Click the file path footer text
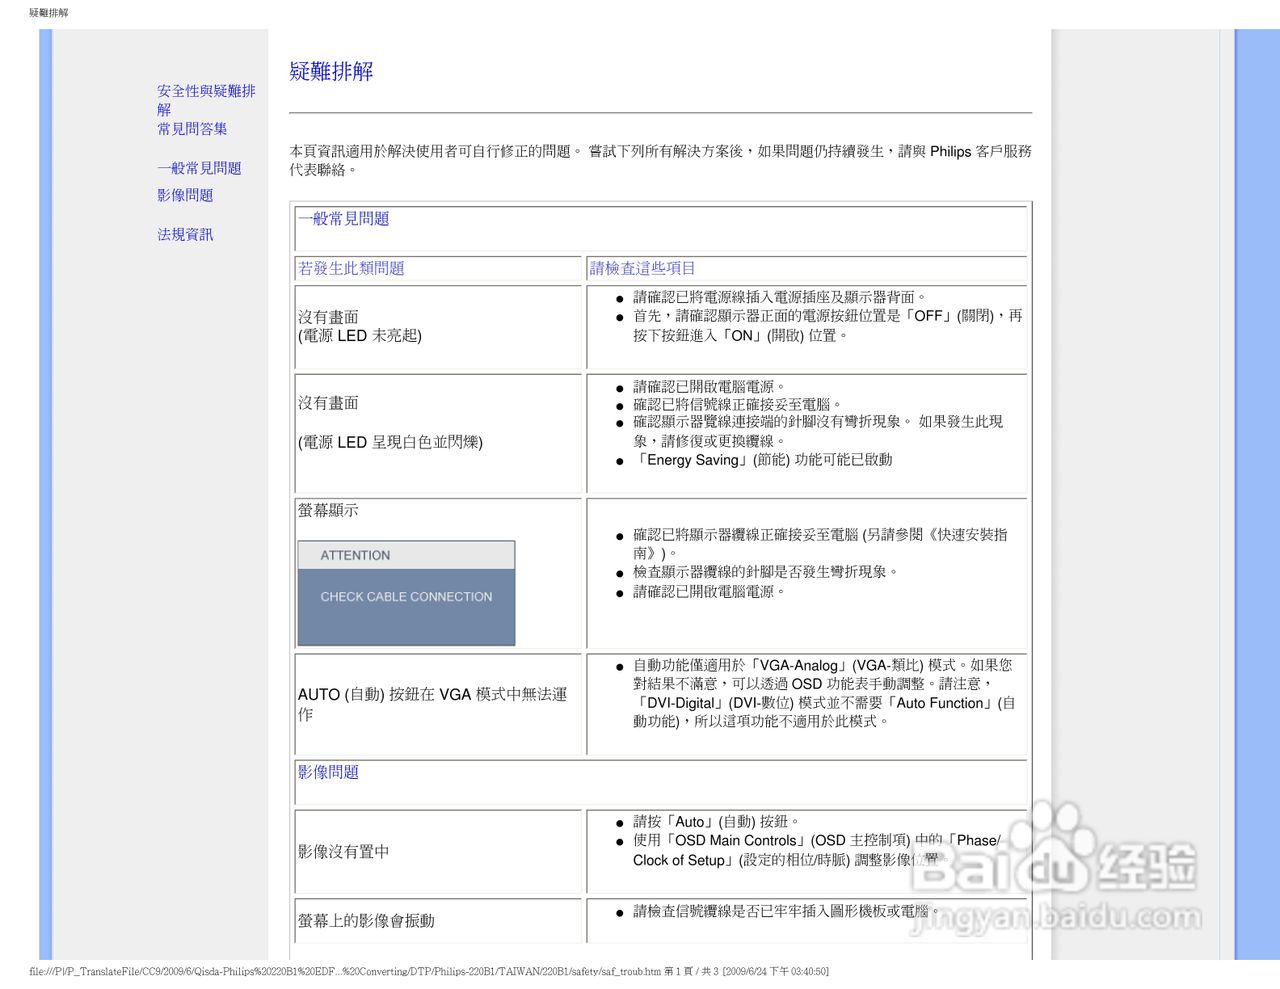This screenshot has width=1280, height=989. coord(429,971)
